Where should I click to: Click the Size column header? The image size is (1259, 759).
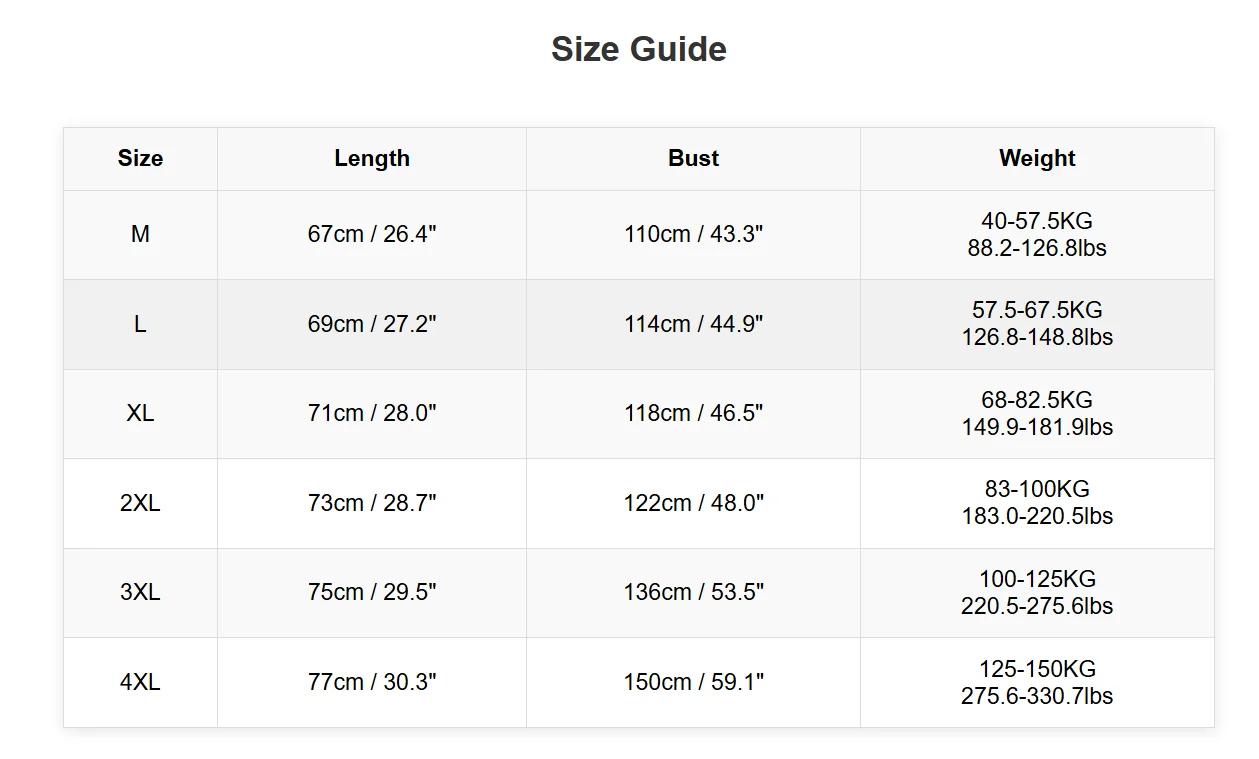[x=140, y=158]
